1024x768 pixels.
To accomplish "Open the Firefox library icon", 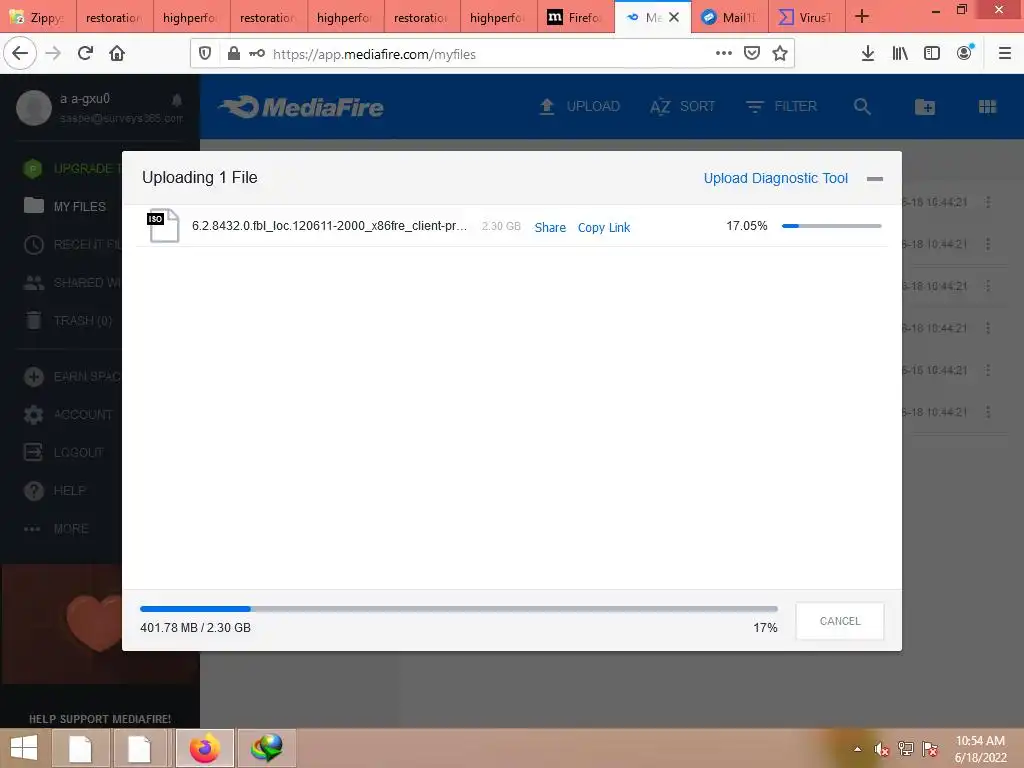I will pyautogui.click(x=900, y=54).
